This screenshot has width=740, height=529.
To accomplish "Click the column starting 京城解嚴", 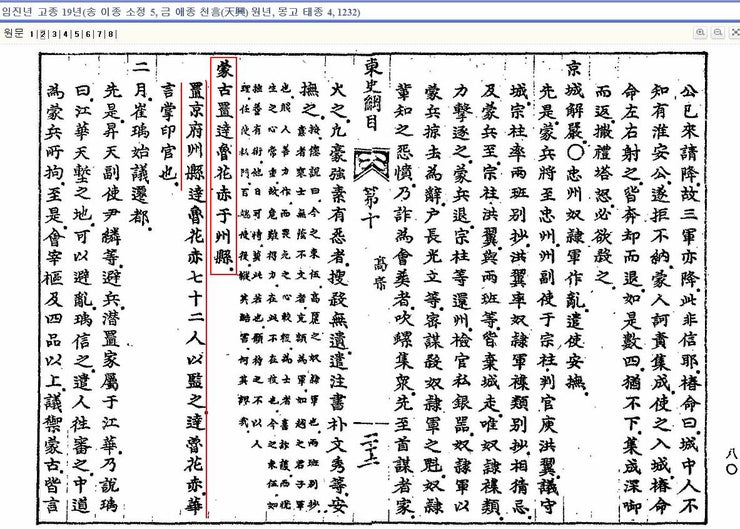I will (x=575, y=227).
